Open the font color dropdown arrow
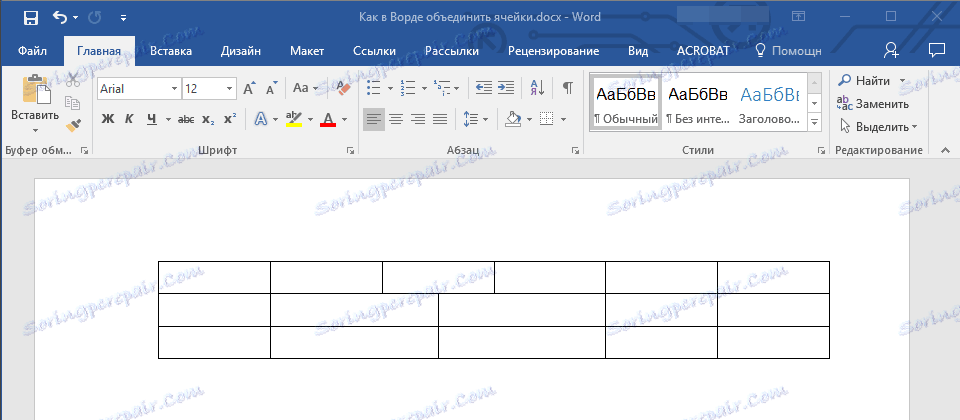 345,119
